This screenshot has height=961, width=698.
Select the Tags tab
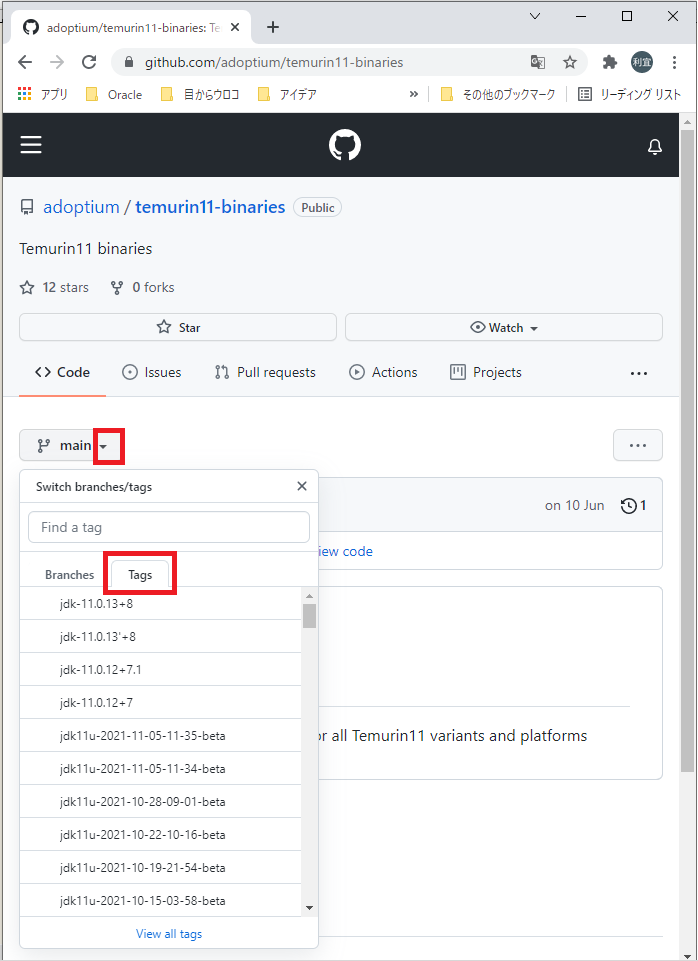pyautogui.click(x=140, y=575)
